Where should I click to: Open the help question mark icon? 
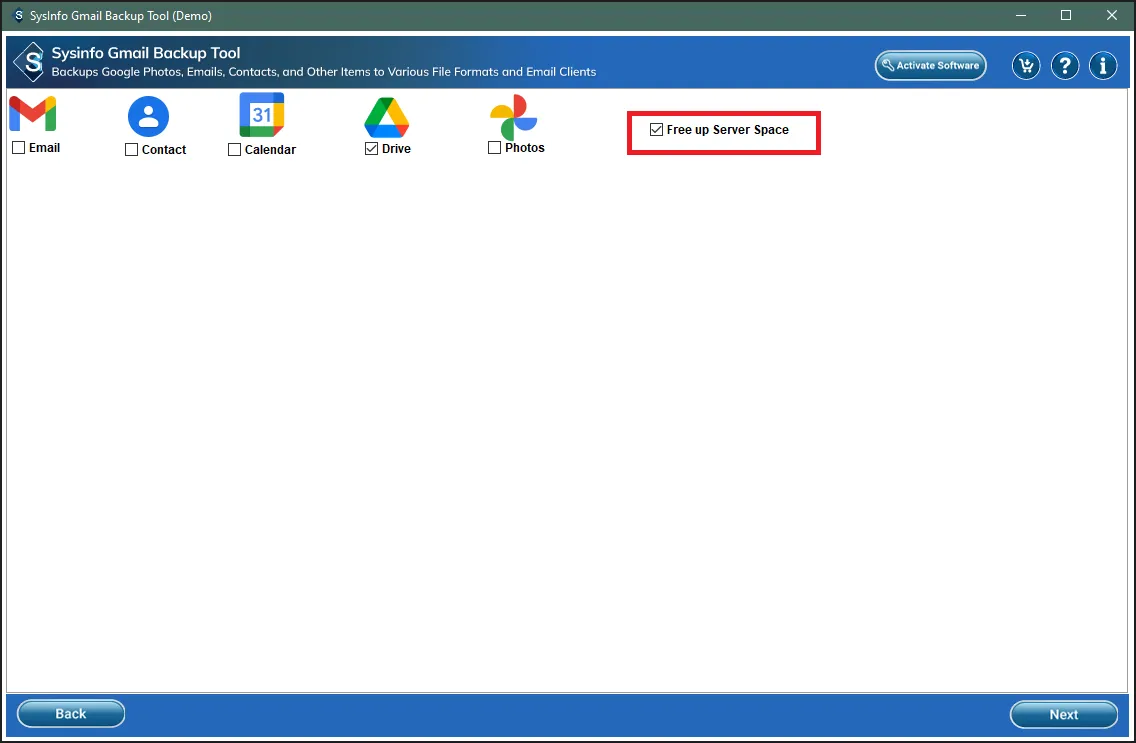(1064, 65)
